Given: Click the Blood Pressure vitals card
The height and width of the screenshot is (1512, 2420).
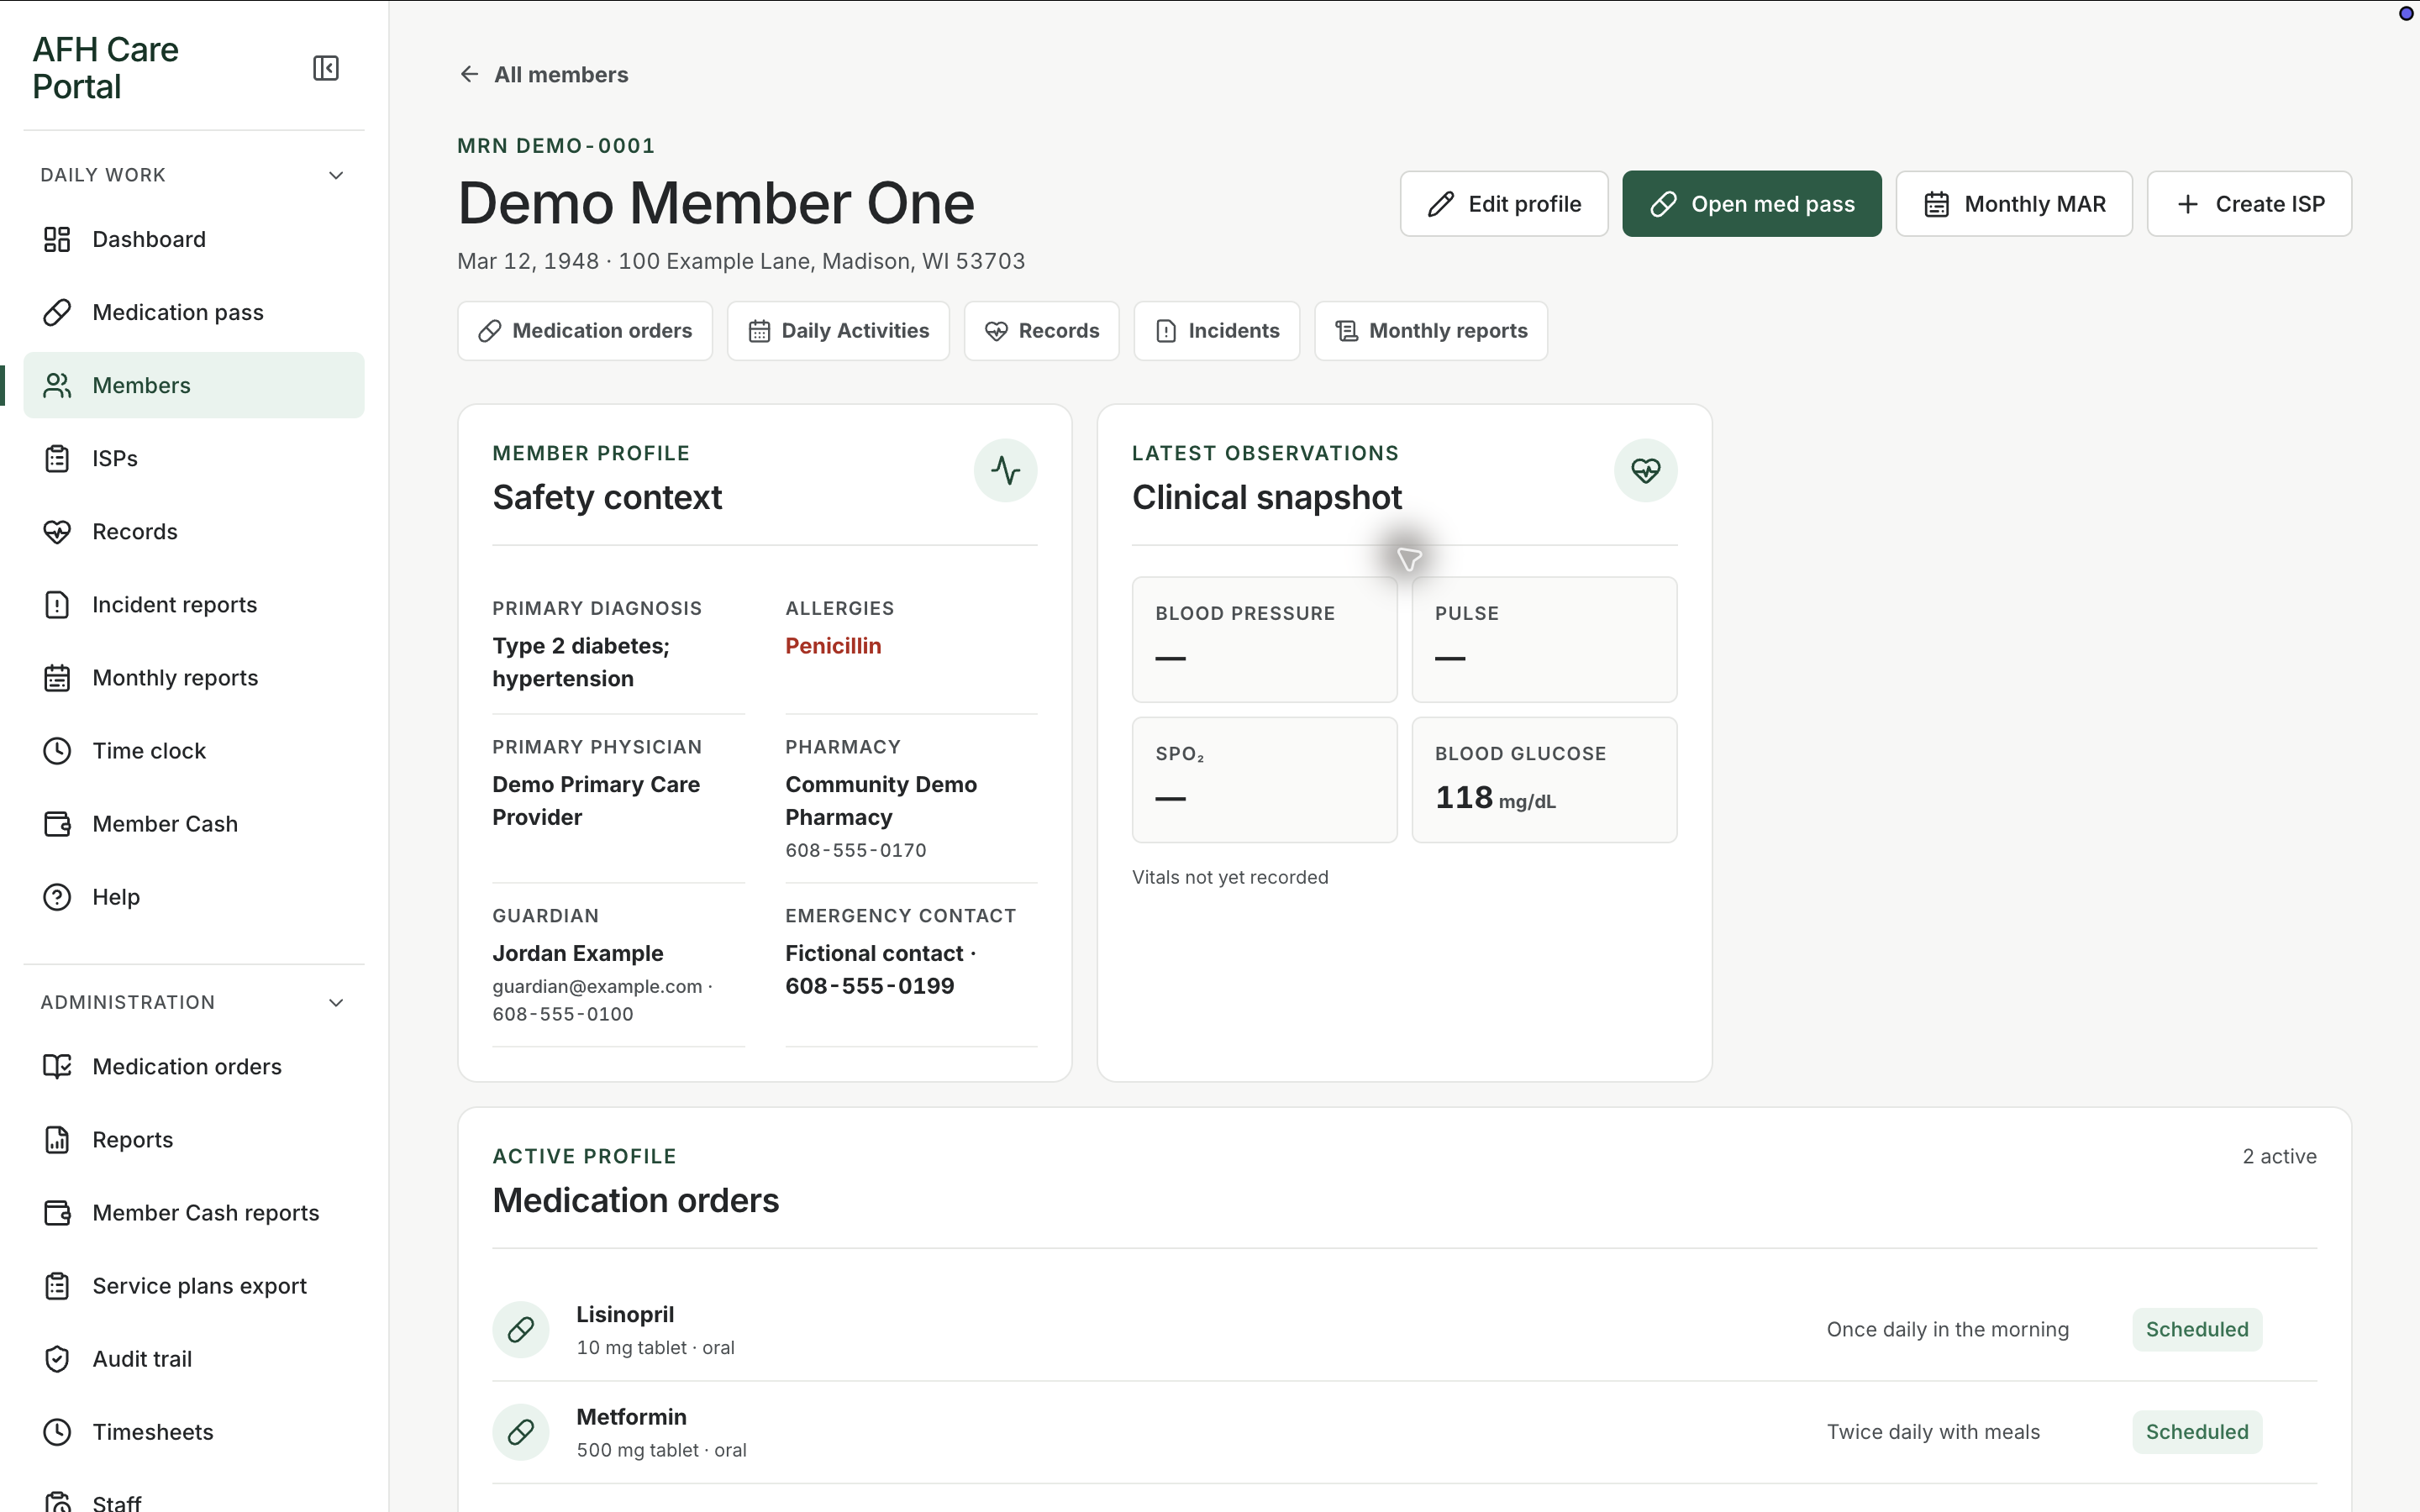Looking at the screenshot, I should pos(1264,639).
